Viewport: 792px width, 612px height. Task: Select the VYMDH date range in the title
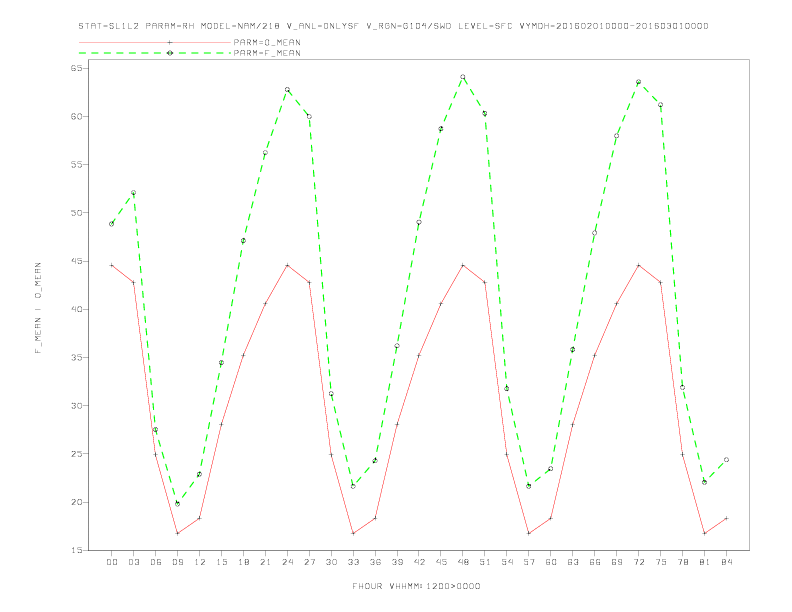click(x=614, y=26)
